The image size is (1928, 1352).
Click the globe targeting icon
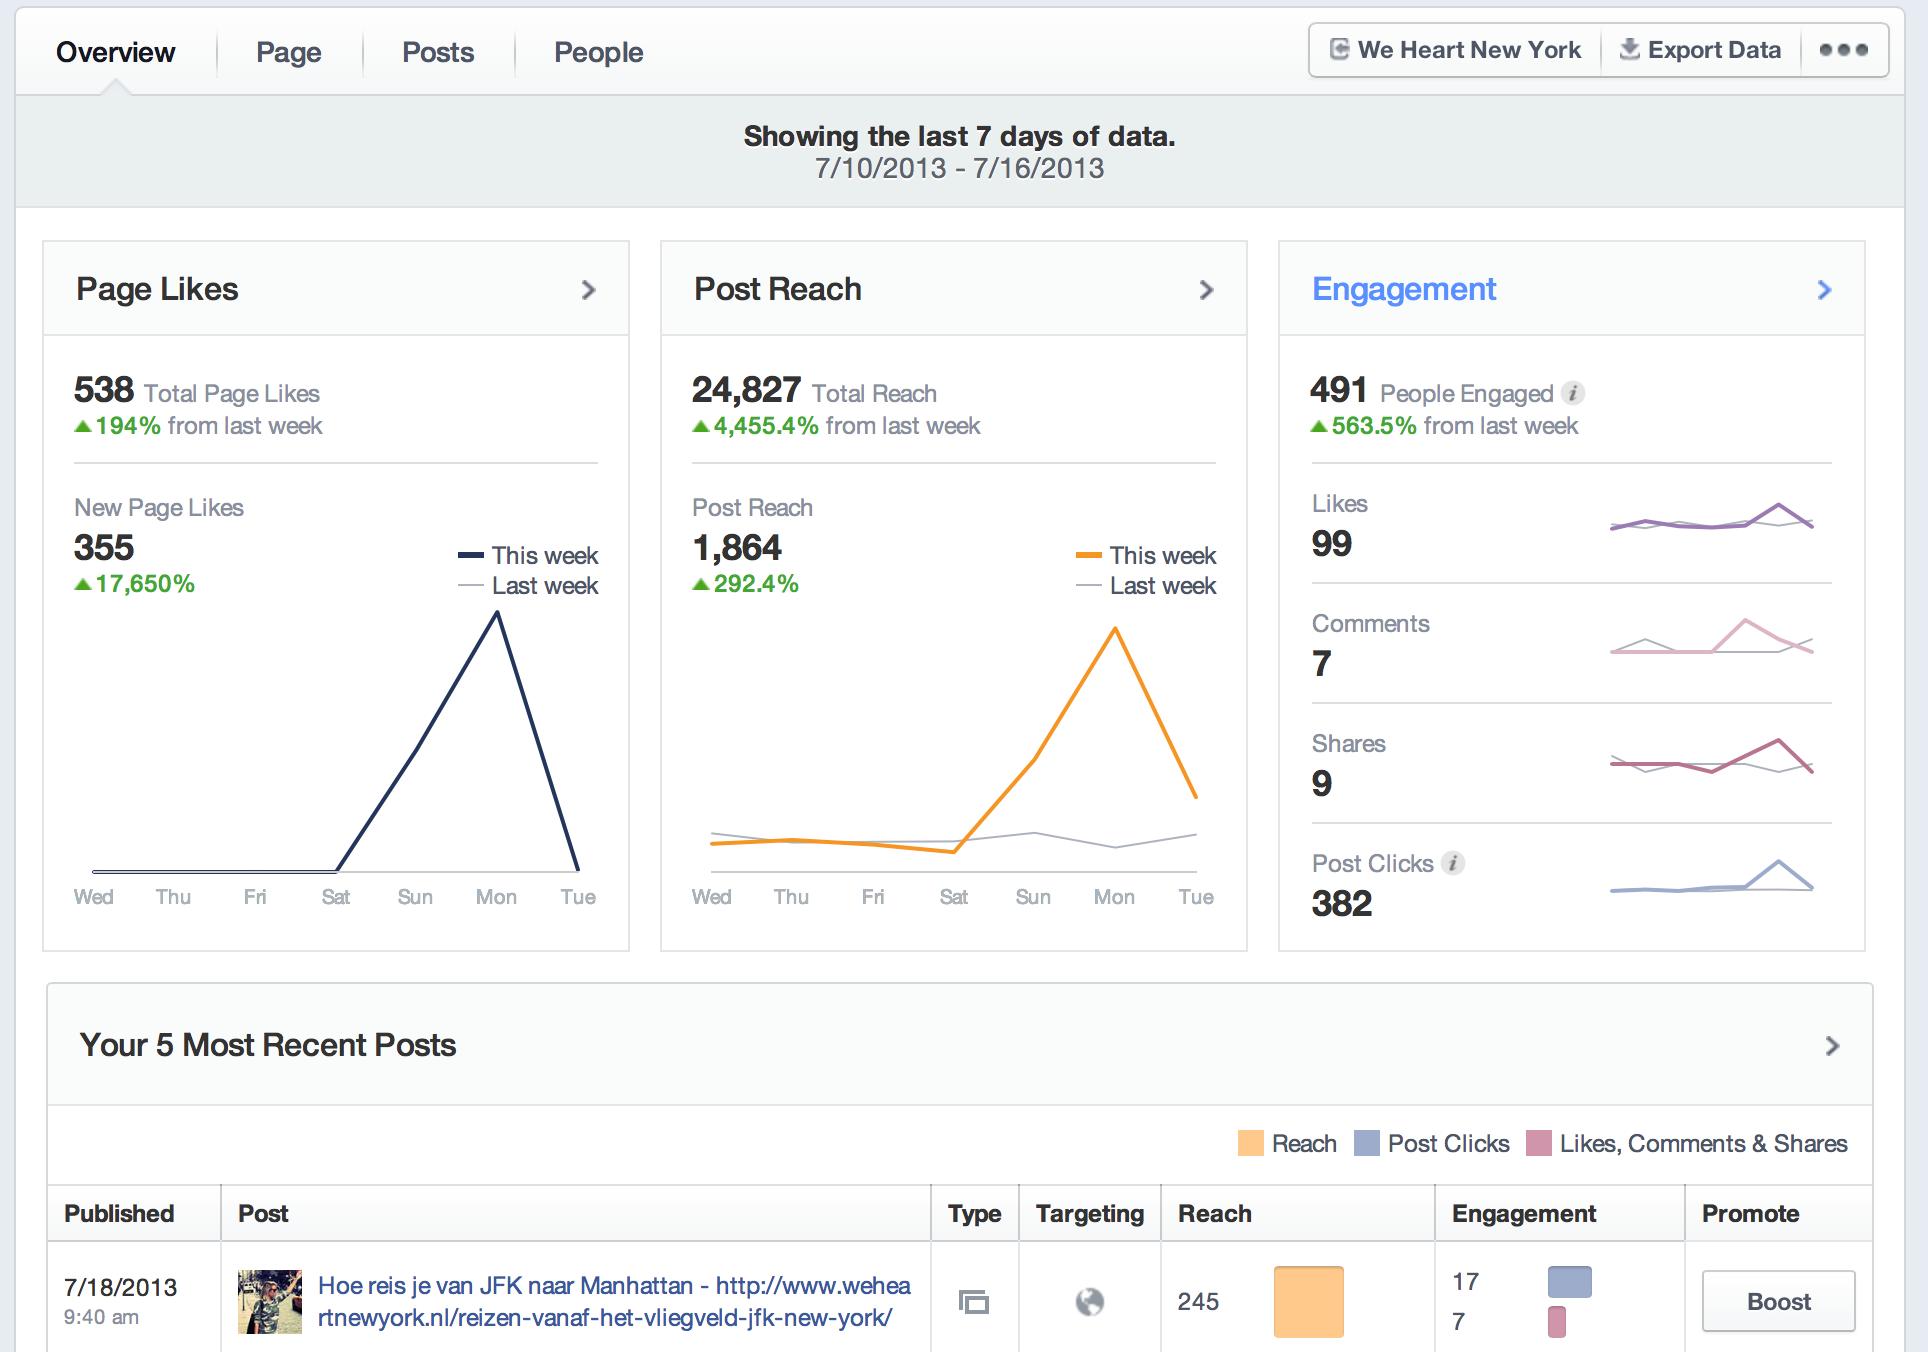(1089, 1301)
